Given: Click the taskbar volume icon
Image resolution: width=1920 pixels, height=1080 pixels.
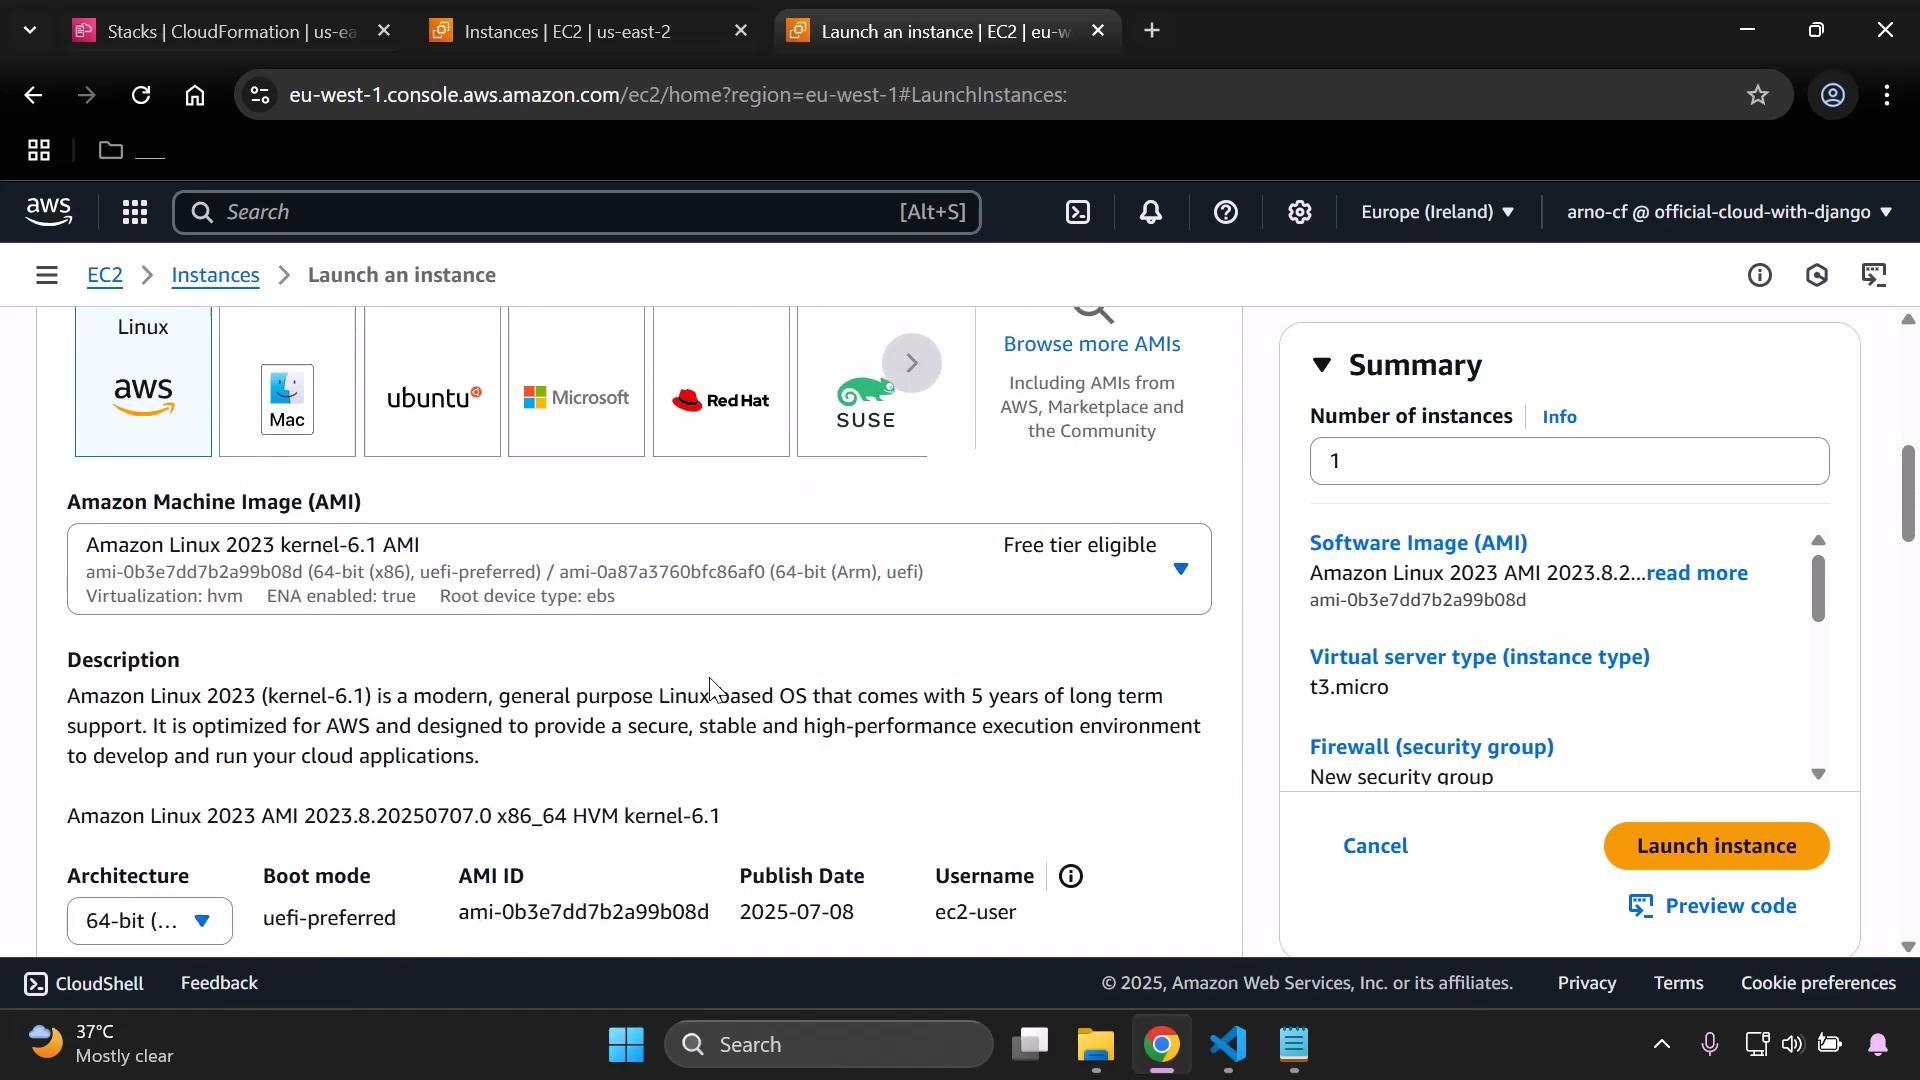Looking at the screenshot, I should point(1792,1045).
